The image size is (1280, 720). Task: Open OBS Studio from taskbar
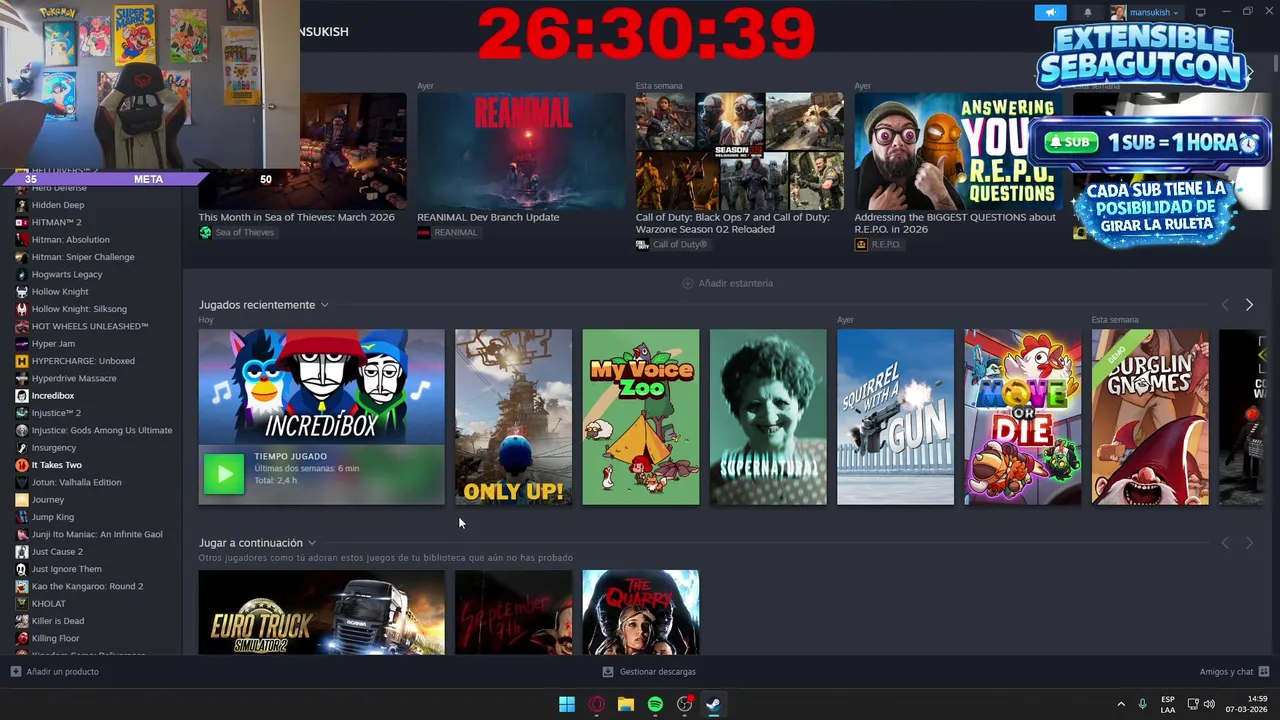click(685, 704)
